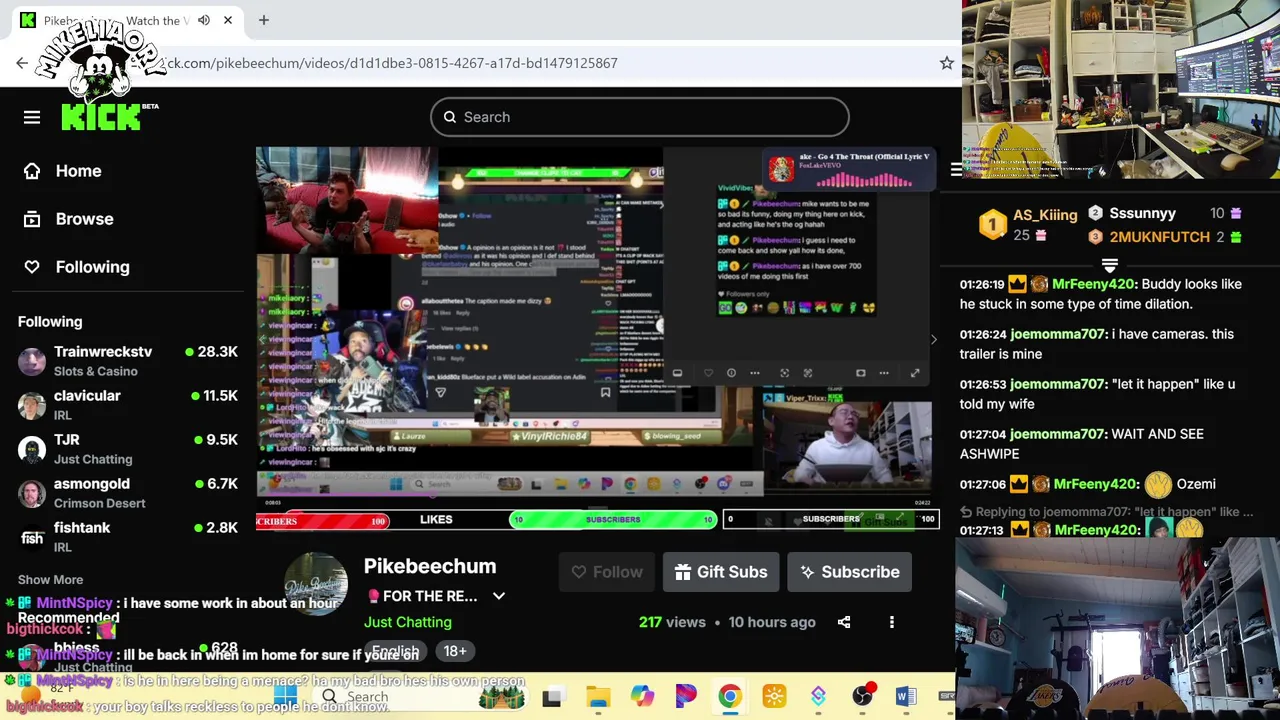Go back with the browser back arrow
The width and height of the screenshot is (1280, 720).
point(22,63)
